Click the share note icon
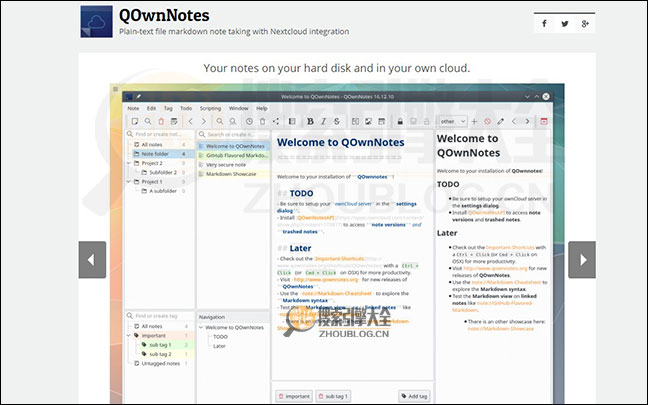648x405 pixels. [x=276, y=121]
